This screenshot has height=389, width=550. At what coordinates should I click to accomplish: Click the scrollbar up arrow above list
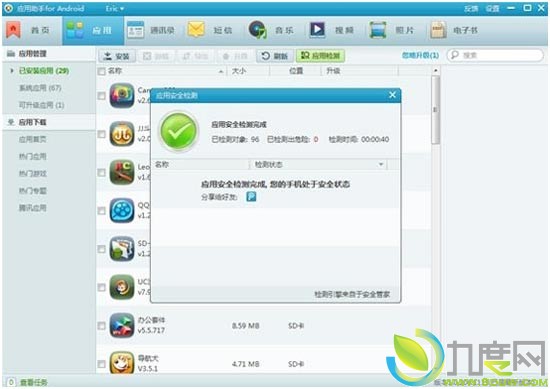(435, 71)
